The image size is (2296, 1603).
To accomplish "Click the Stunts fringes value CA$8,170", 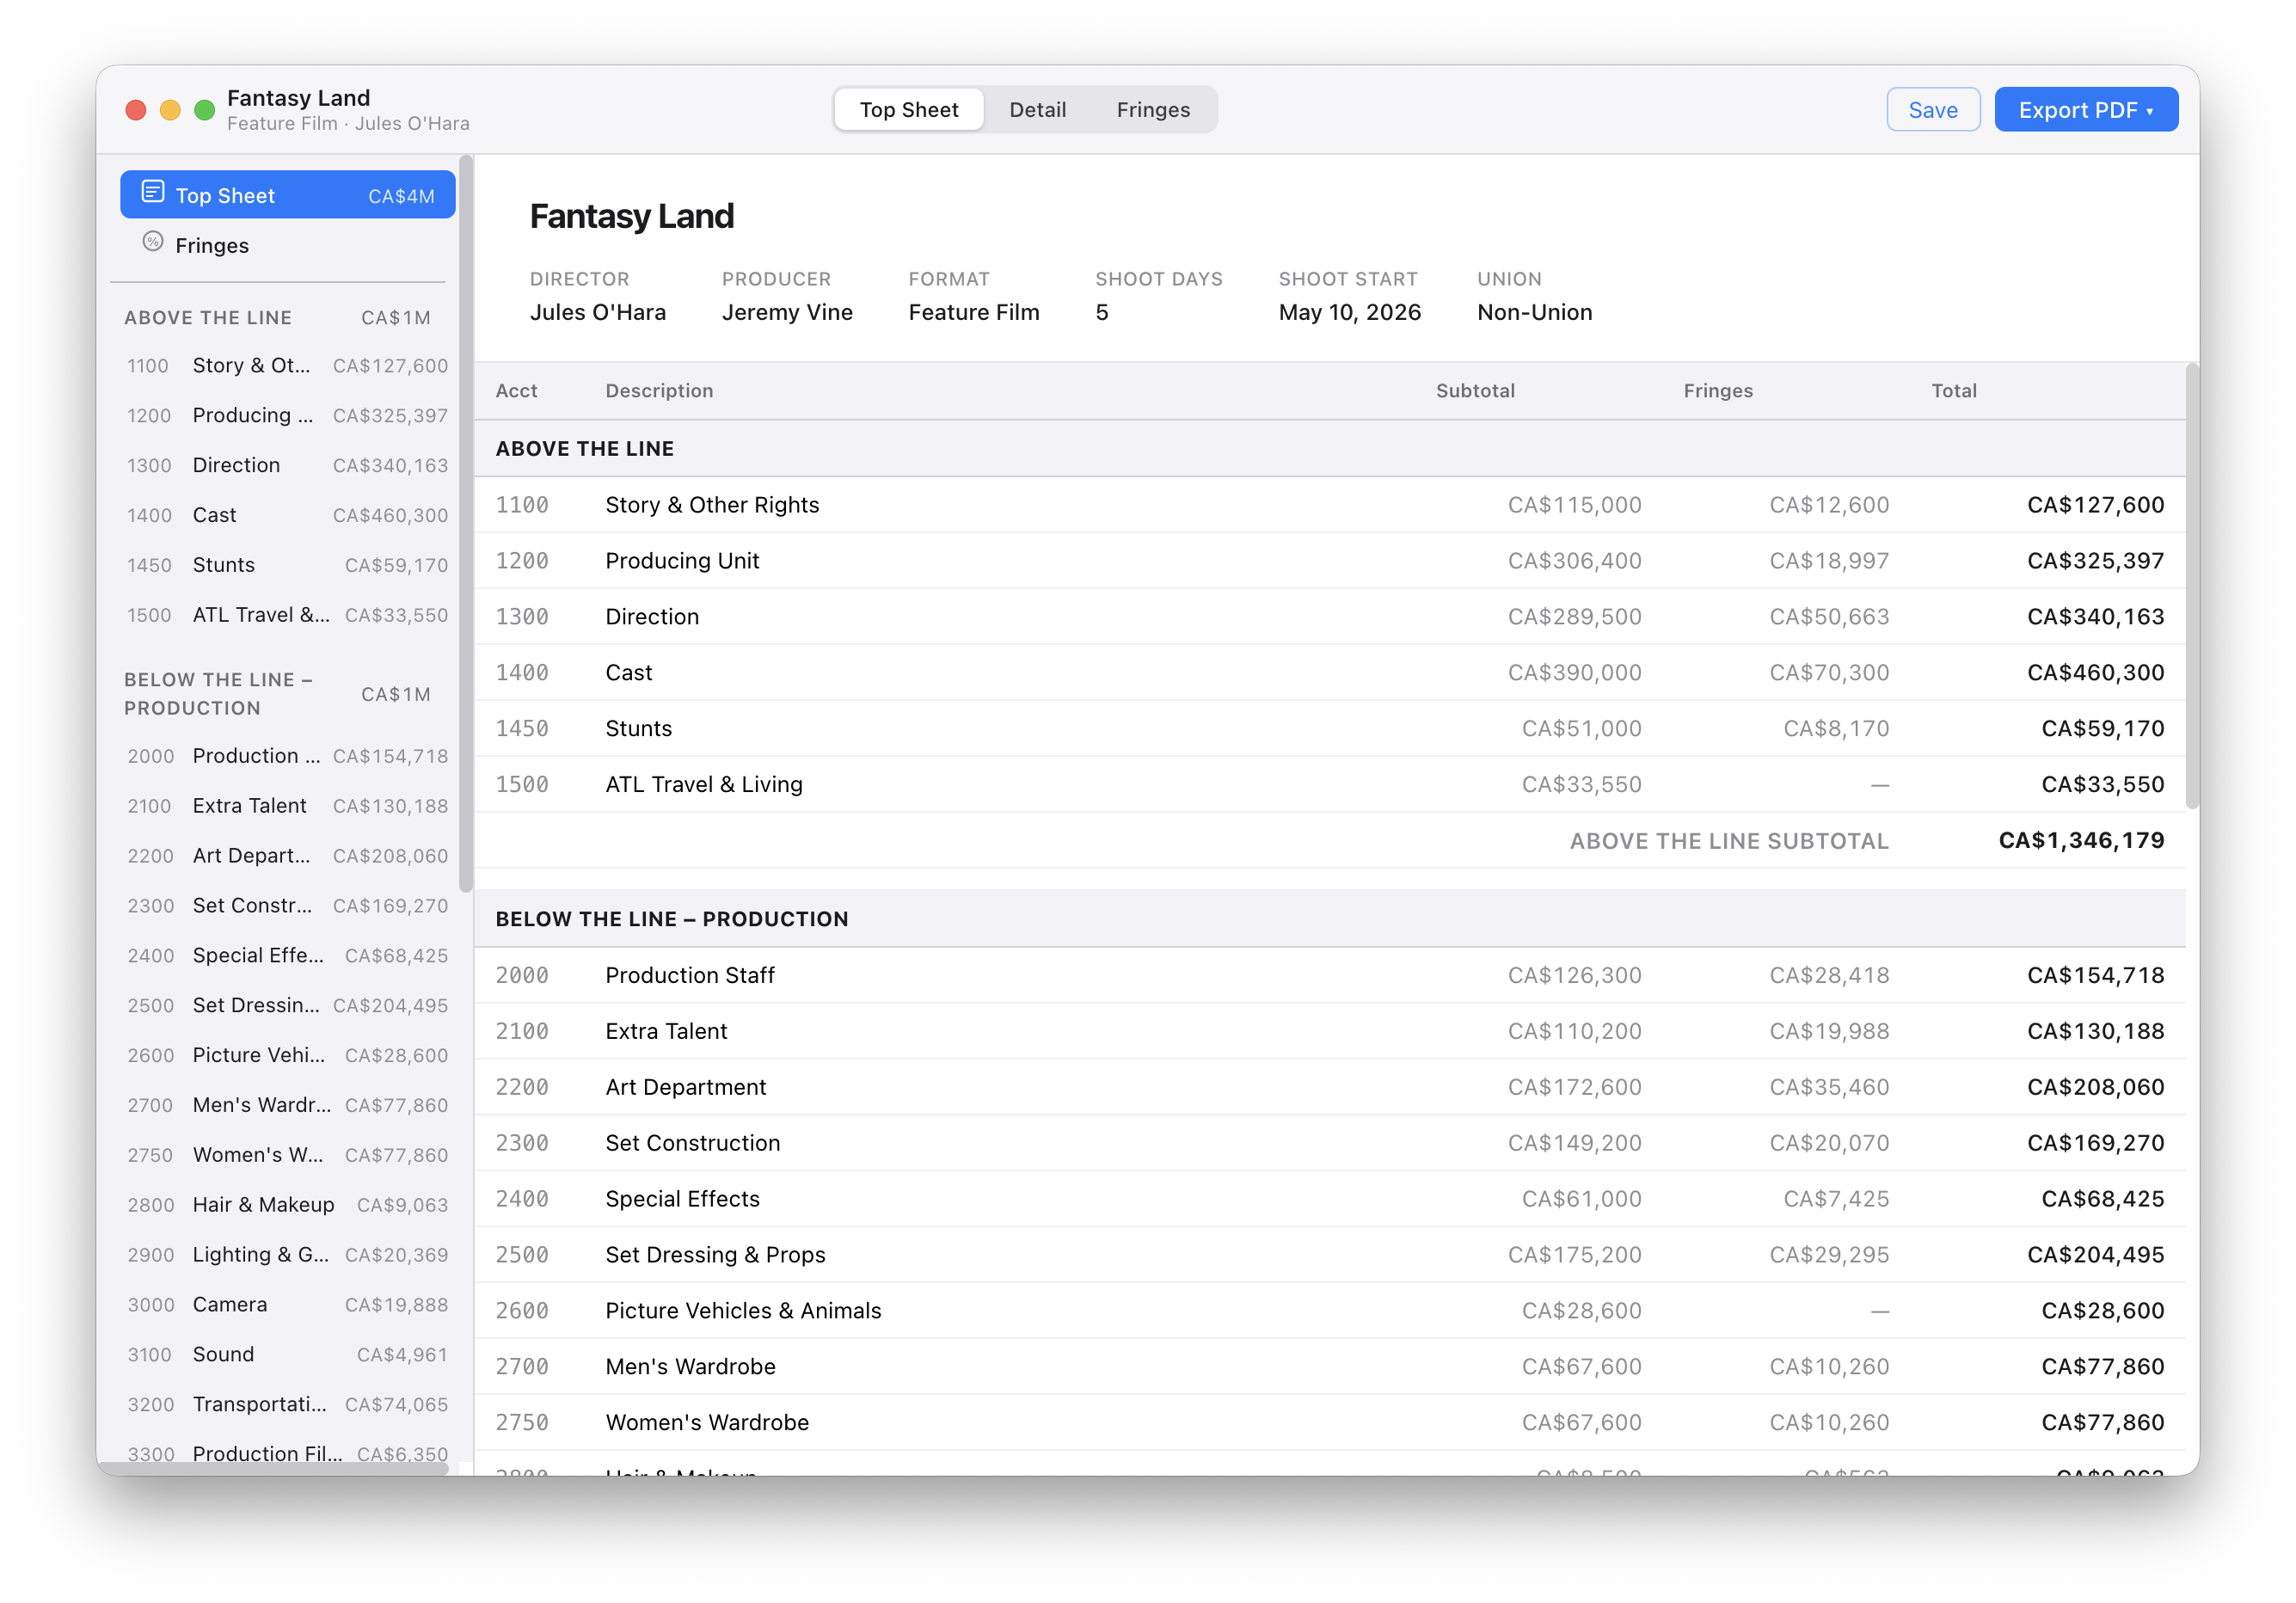I will point(1836,730).
